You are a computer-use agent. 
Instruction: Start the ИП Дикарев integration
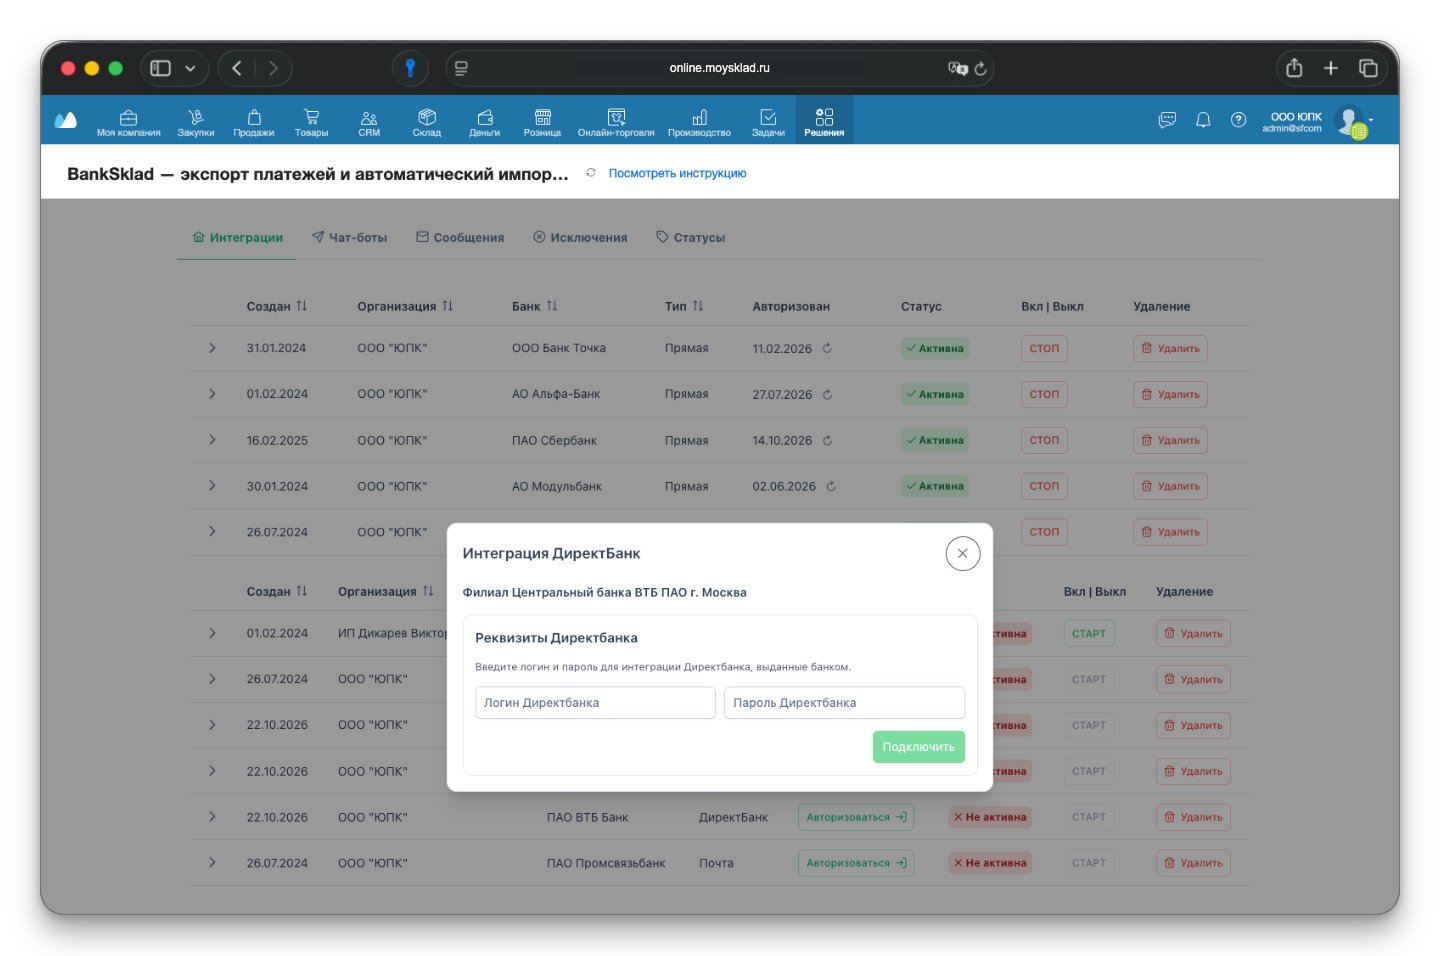point(1089,633)
